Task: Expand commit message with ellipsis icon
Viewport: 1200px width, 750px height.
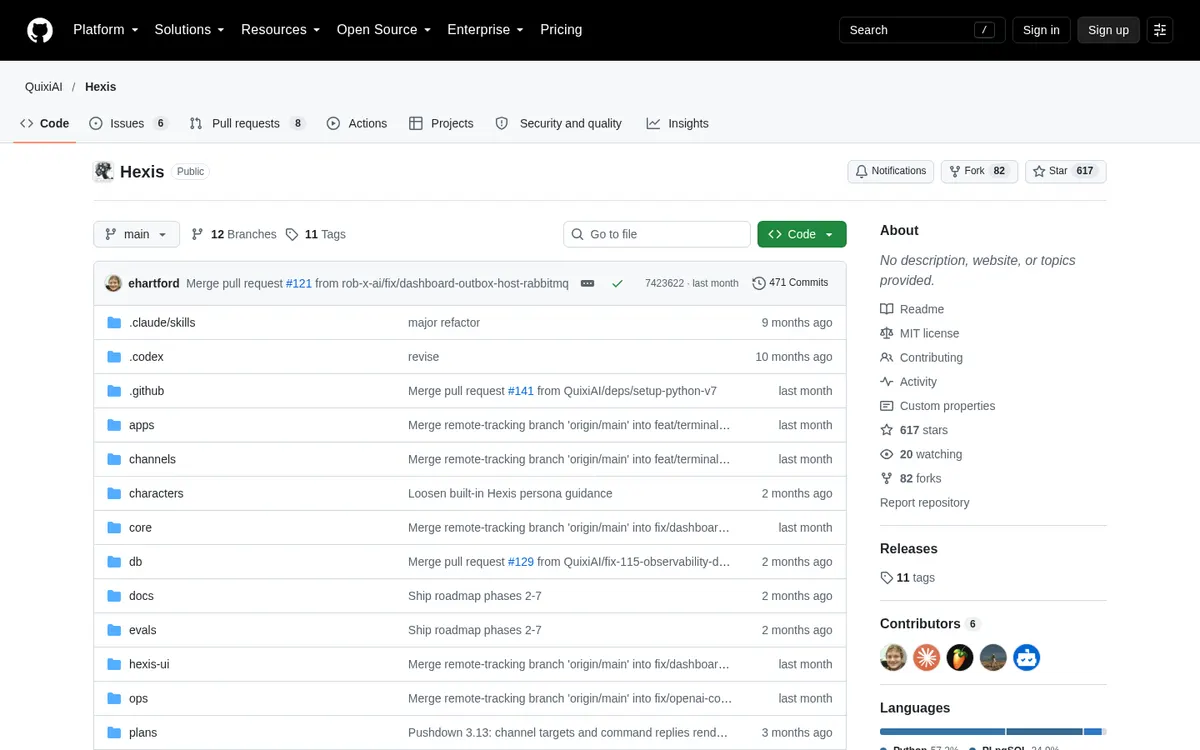Action: click(588, 283)
